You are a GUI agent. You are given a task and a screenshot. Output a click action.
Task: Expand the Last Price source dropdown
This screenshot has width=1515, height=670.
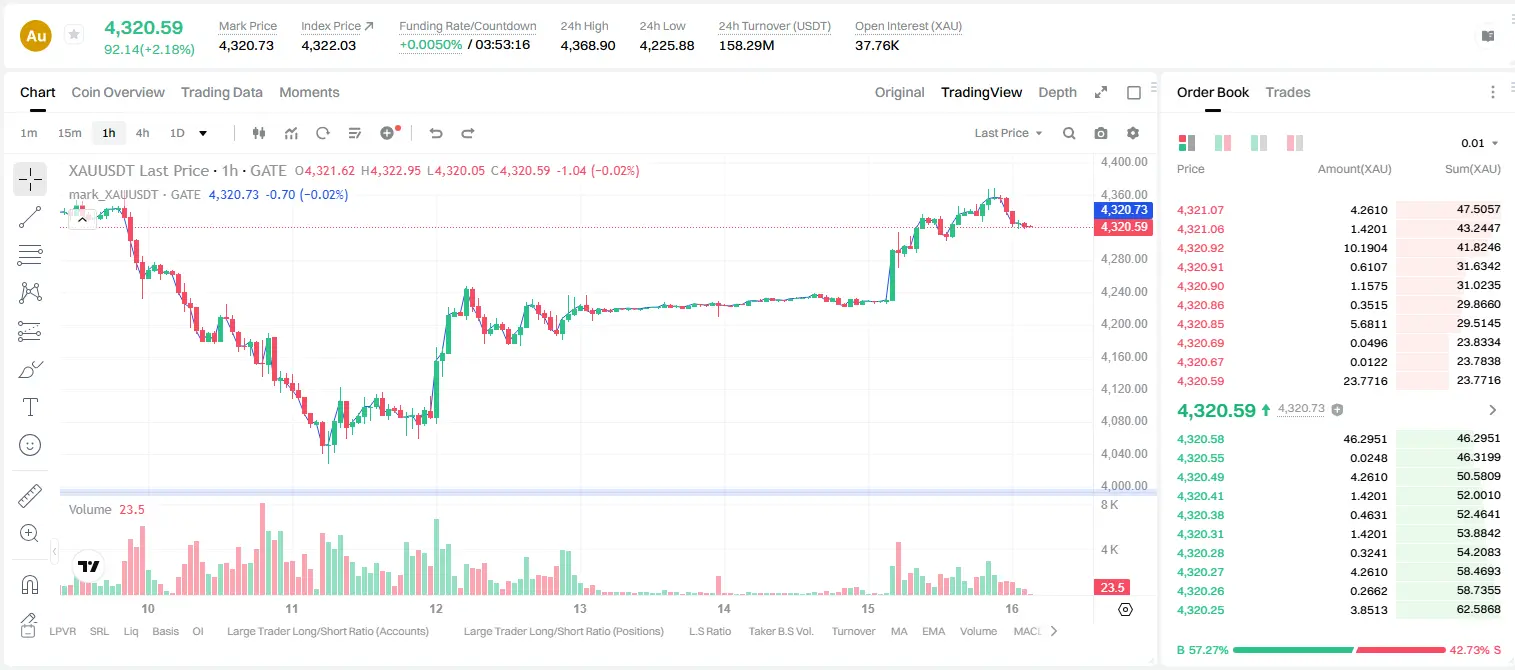tap(1008, 133)
